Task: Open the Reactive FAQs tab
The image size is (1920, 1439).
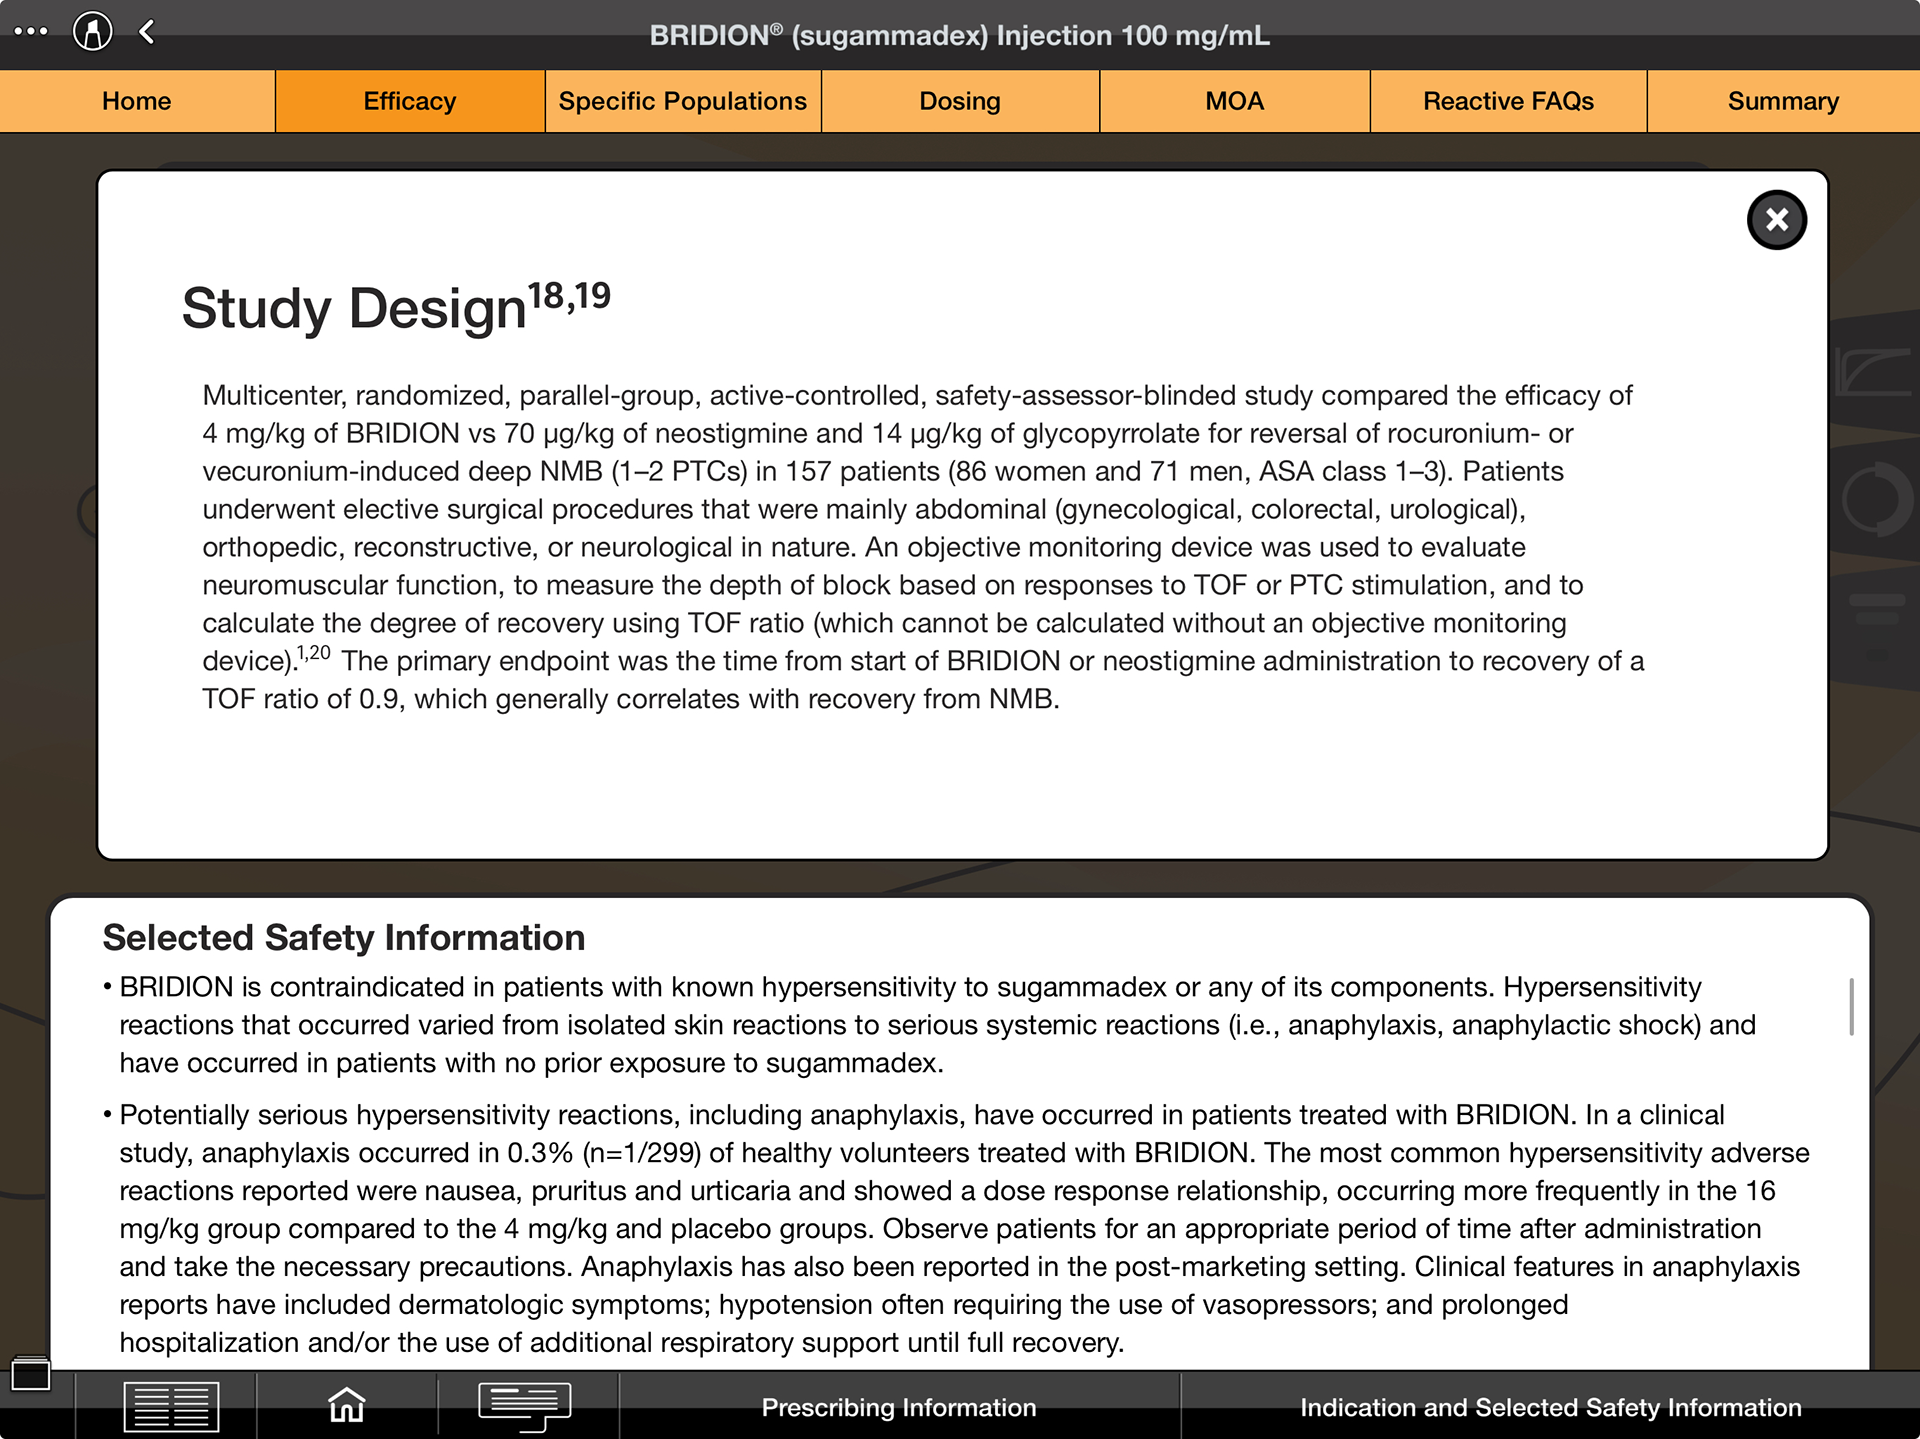Action: pyautogui.click(x=1508, y=101)
